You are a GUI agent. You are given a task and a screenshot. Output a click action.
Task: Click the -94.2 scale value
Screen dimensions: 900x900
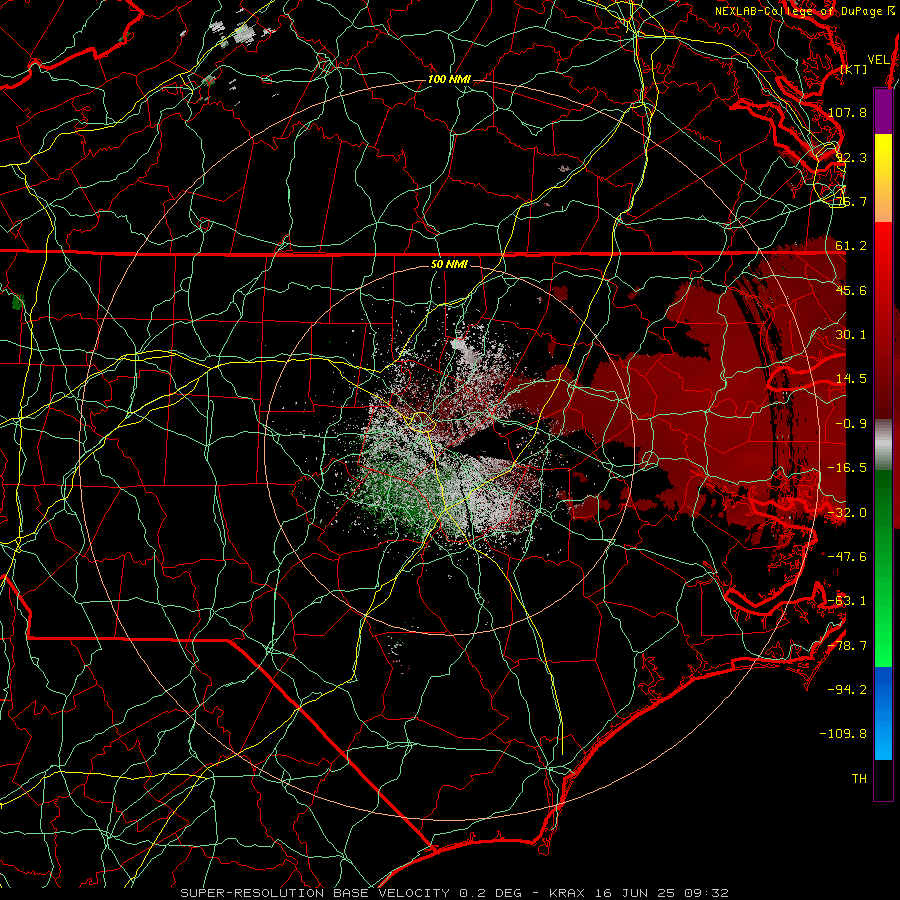tap(847, 690)
